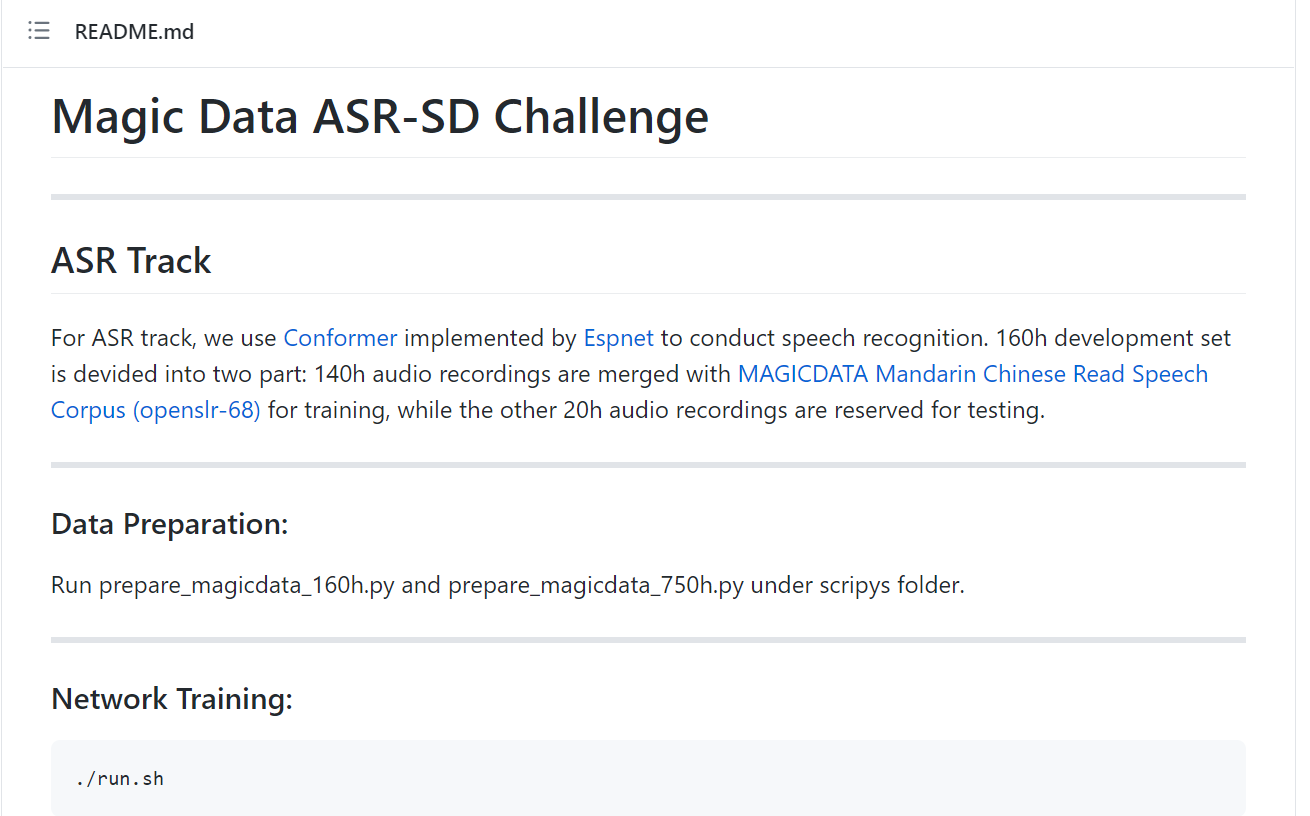
Task: Click the prepare_magicdata_160h.py filename text
Action: point(246,585)
